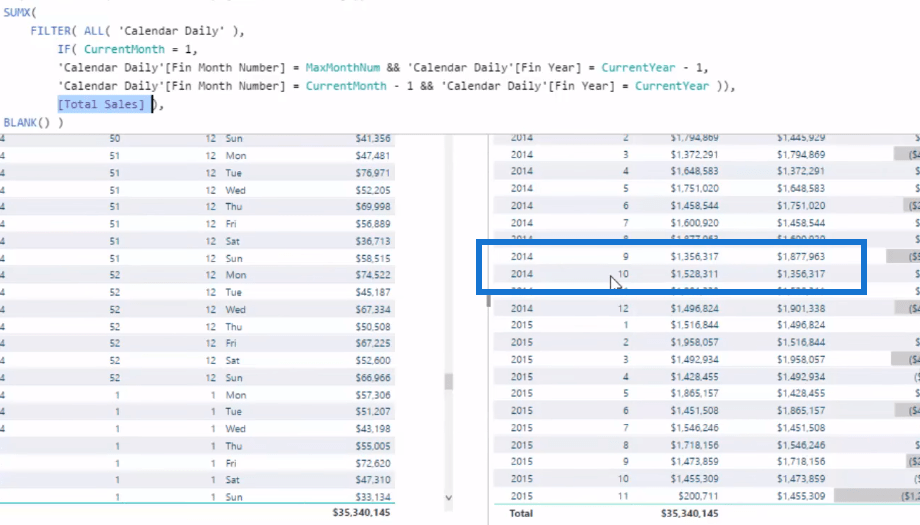The image size is (920, 525).
Task: Select $1,718,156 in the 2015 month 8 row
Action: pyautogui.click(x=695, y=445)
